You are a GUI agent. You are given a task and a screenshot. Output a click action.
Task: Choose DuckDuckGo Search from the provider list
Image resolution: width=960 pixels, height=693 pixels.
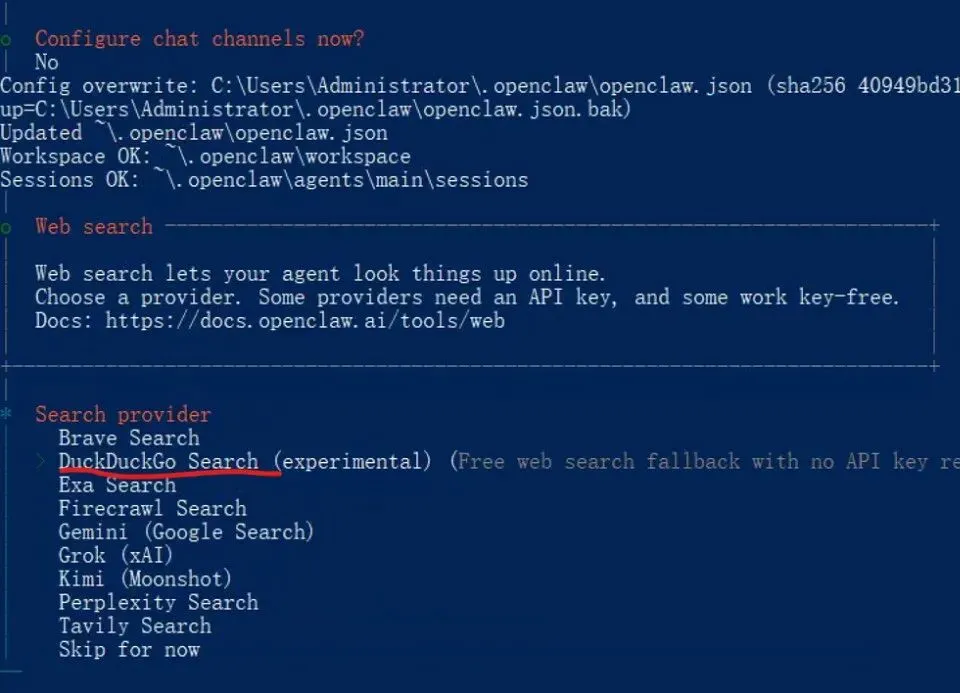pos(158,462)
